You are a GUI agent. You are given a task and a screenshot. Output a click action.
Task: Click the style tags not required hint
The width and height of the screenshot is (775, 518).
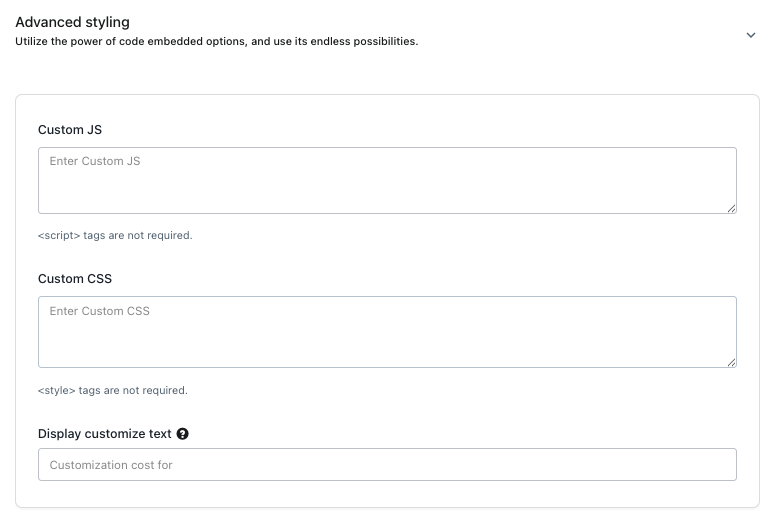113,390
